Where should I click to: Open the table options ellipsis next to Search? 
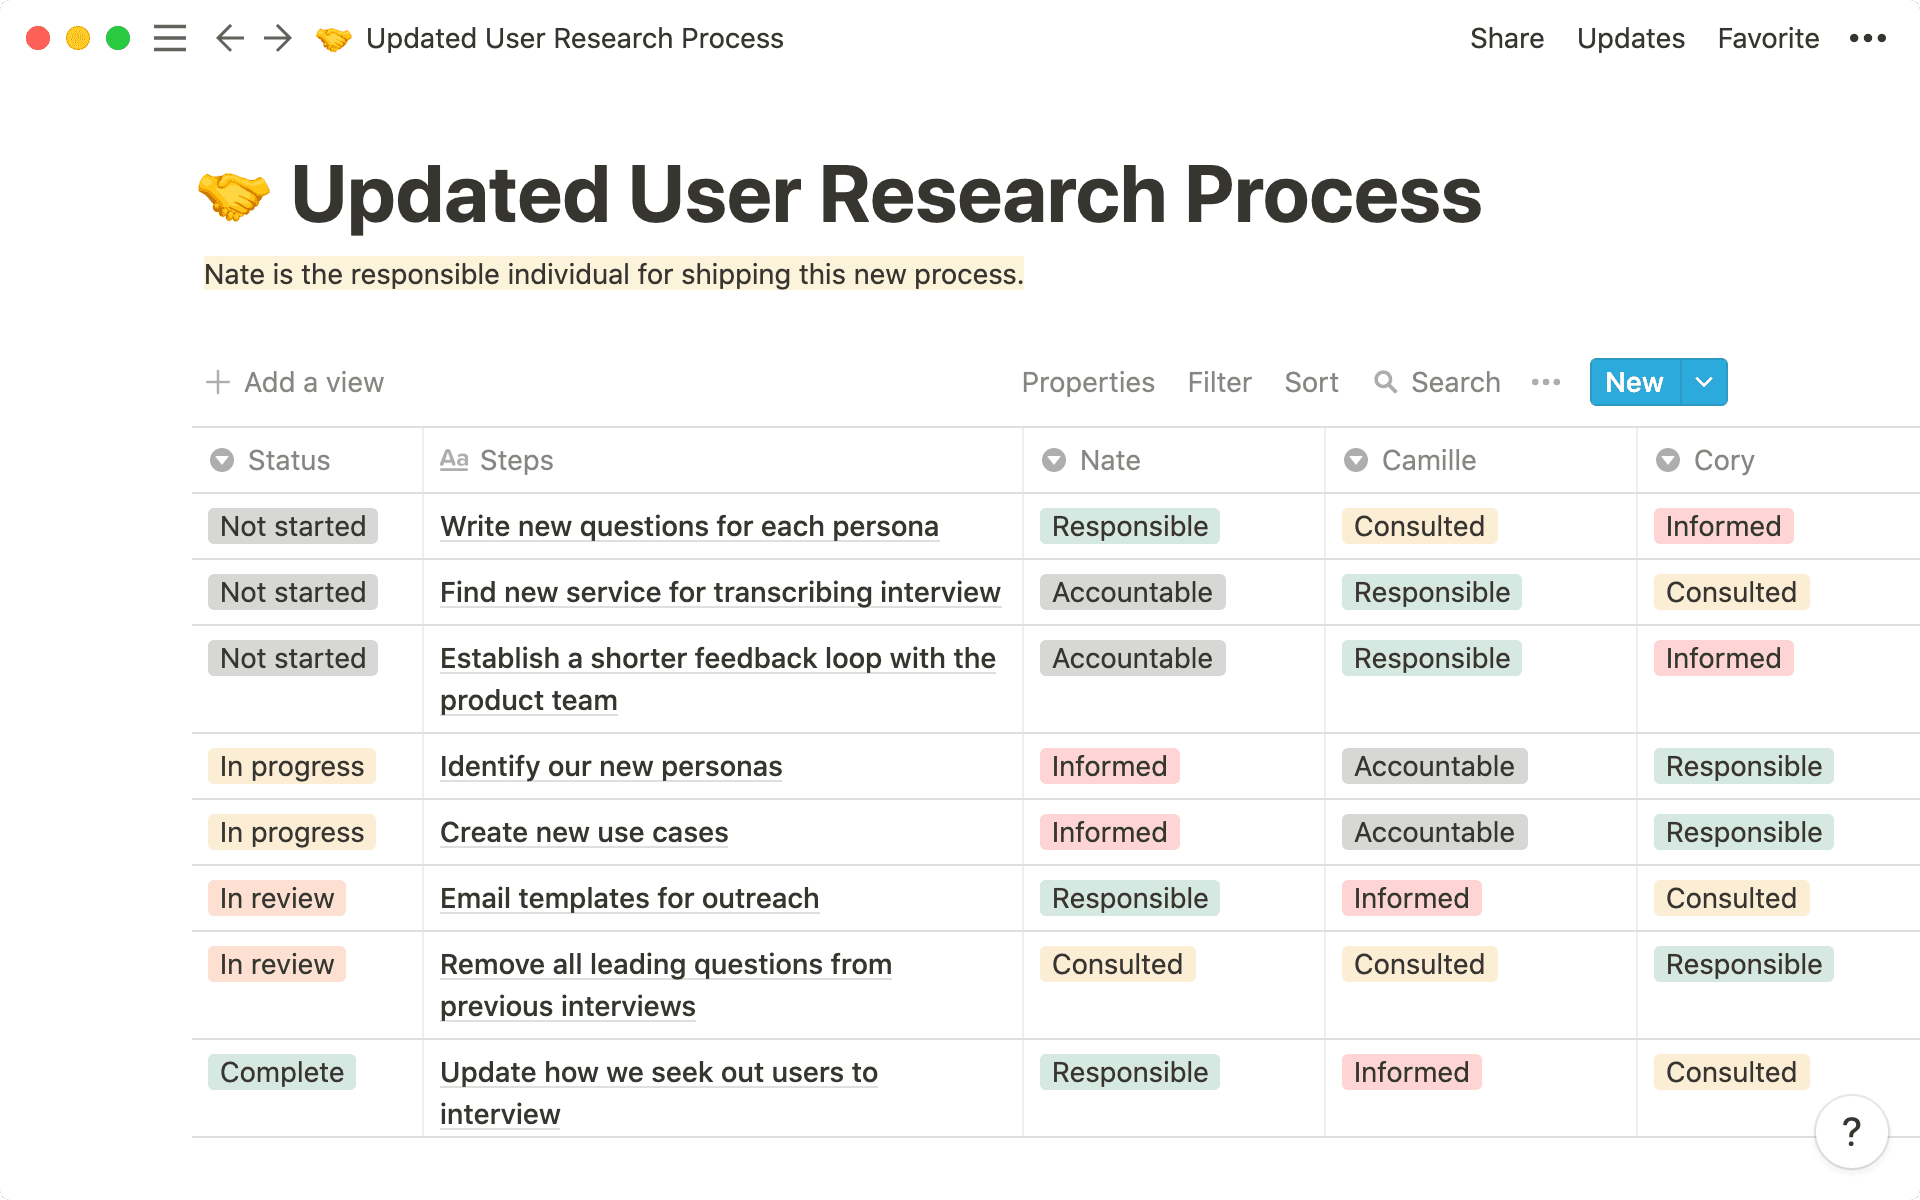pyautogui.click(x=1545, y=382)
